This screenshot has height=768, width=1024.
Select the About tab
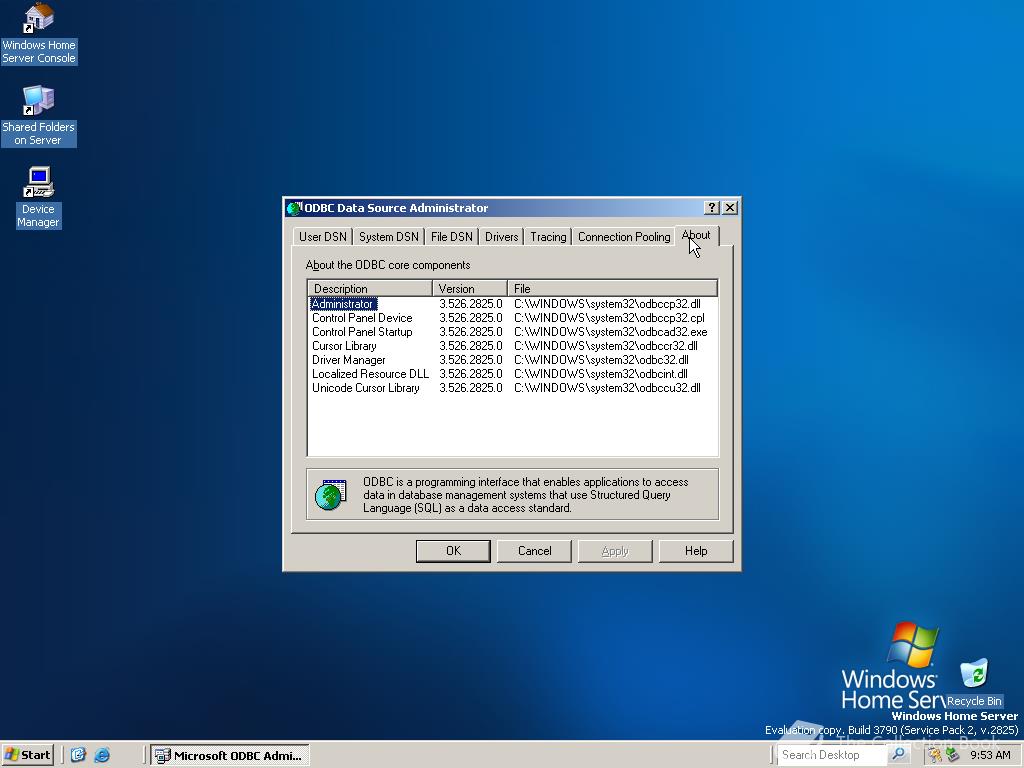[696, 235]
